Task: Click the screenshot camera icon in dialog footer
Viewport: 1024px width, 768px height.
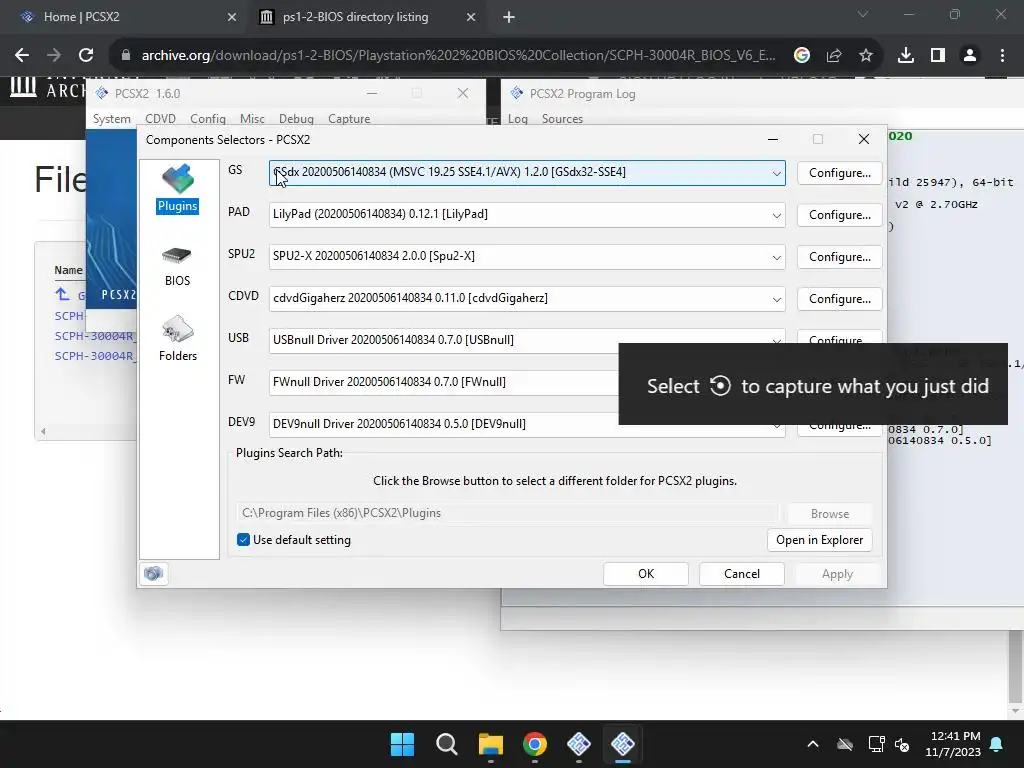Action: (153, 573)
